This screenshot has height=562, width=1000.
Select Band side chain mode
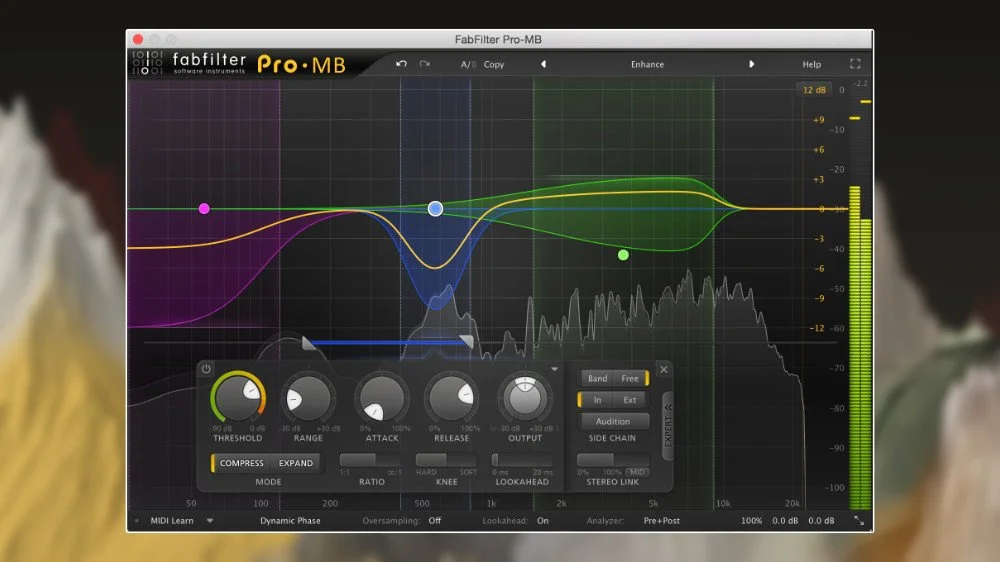(x=598, y=378)
